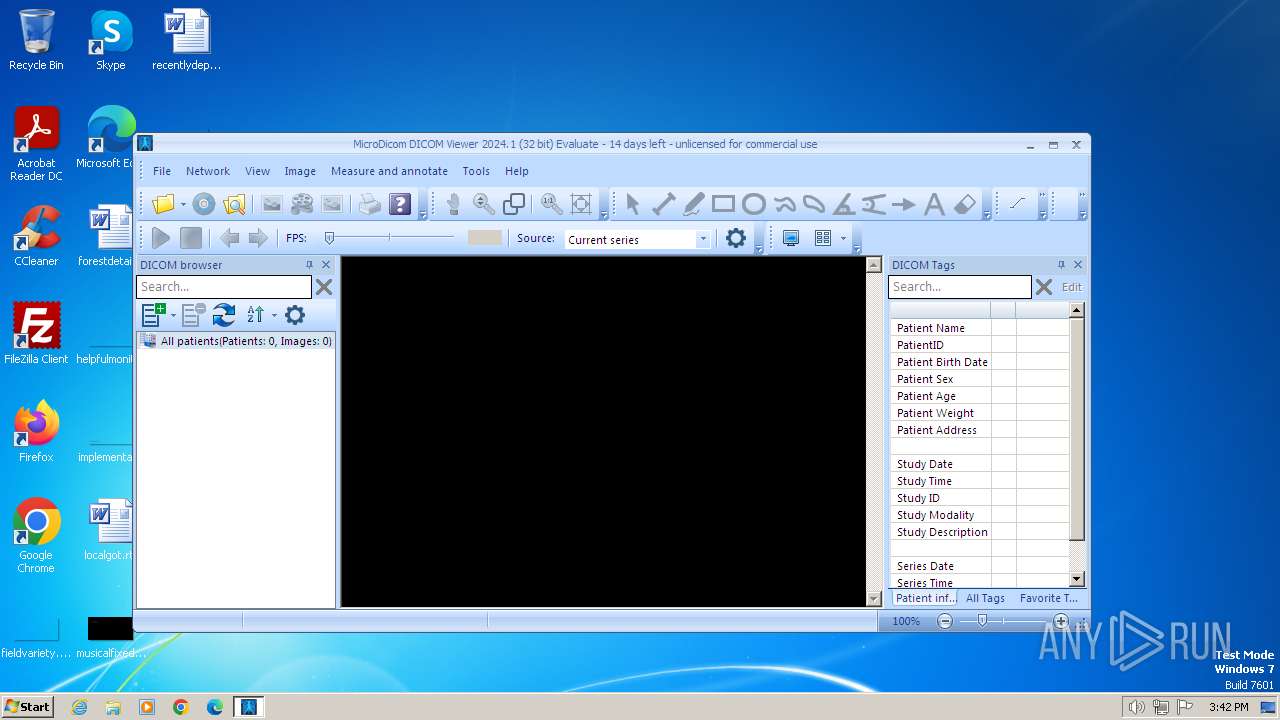Open file with the folder icon

pyautogui.click(x=163, y=204)
